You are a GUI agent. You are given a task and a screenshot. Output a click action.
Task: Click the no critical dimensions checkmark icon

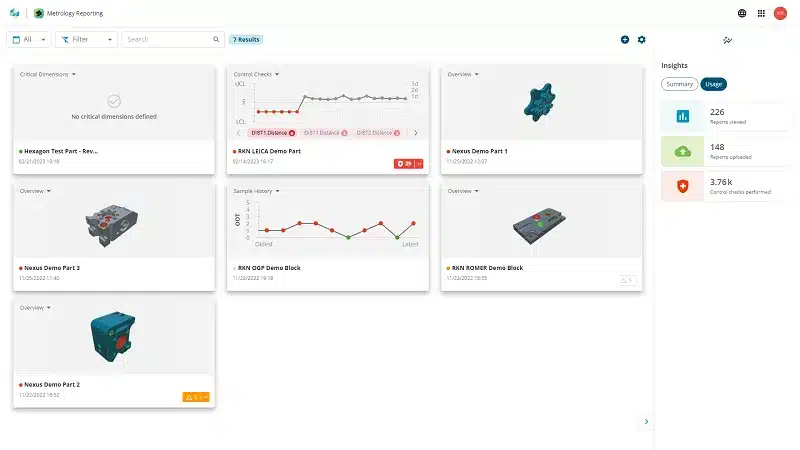coord(114,101)
